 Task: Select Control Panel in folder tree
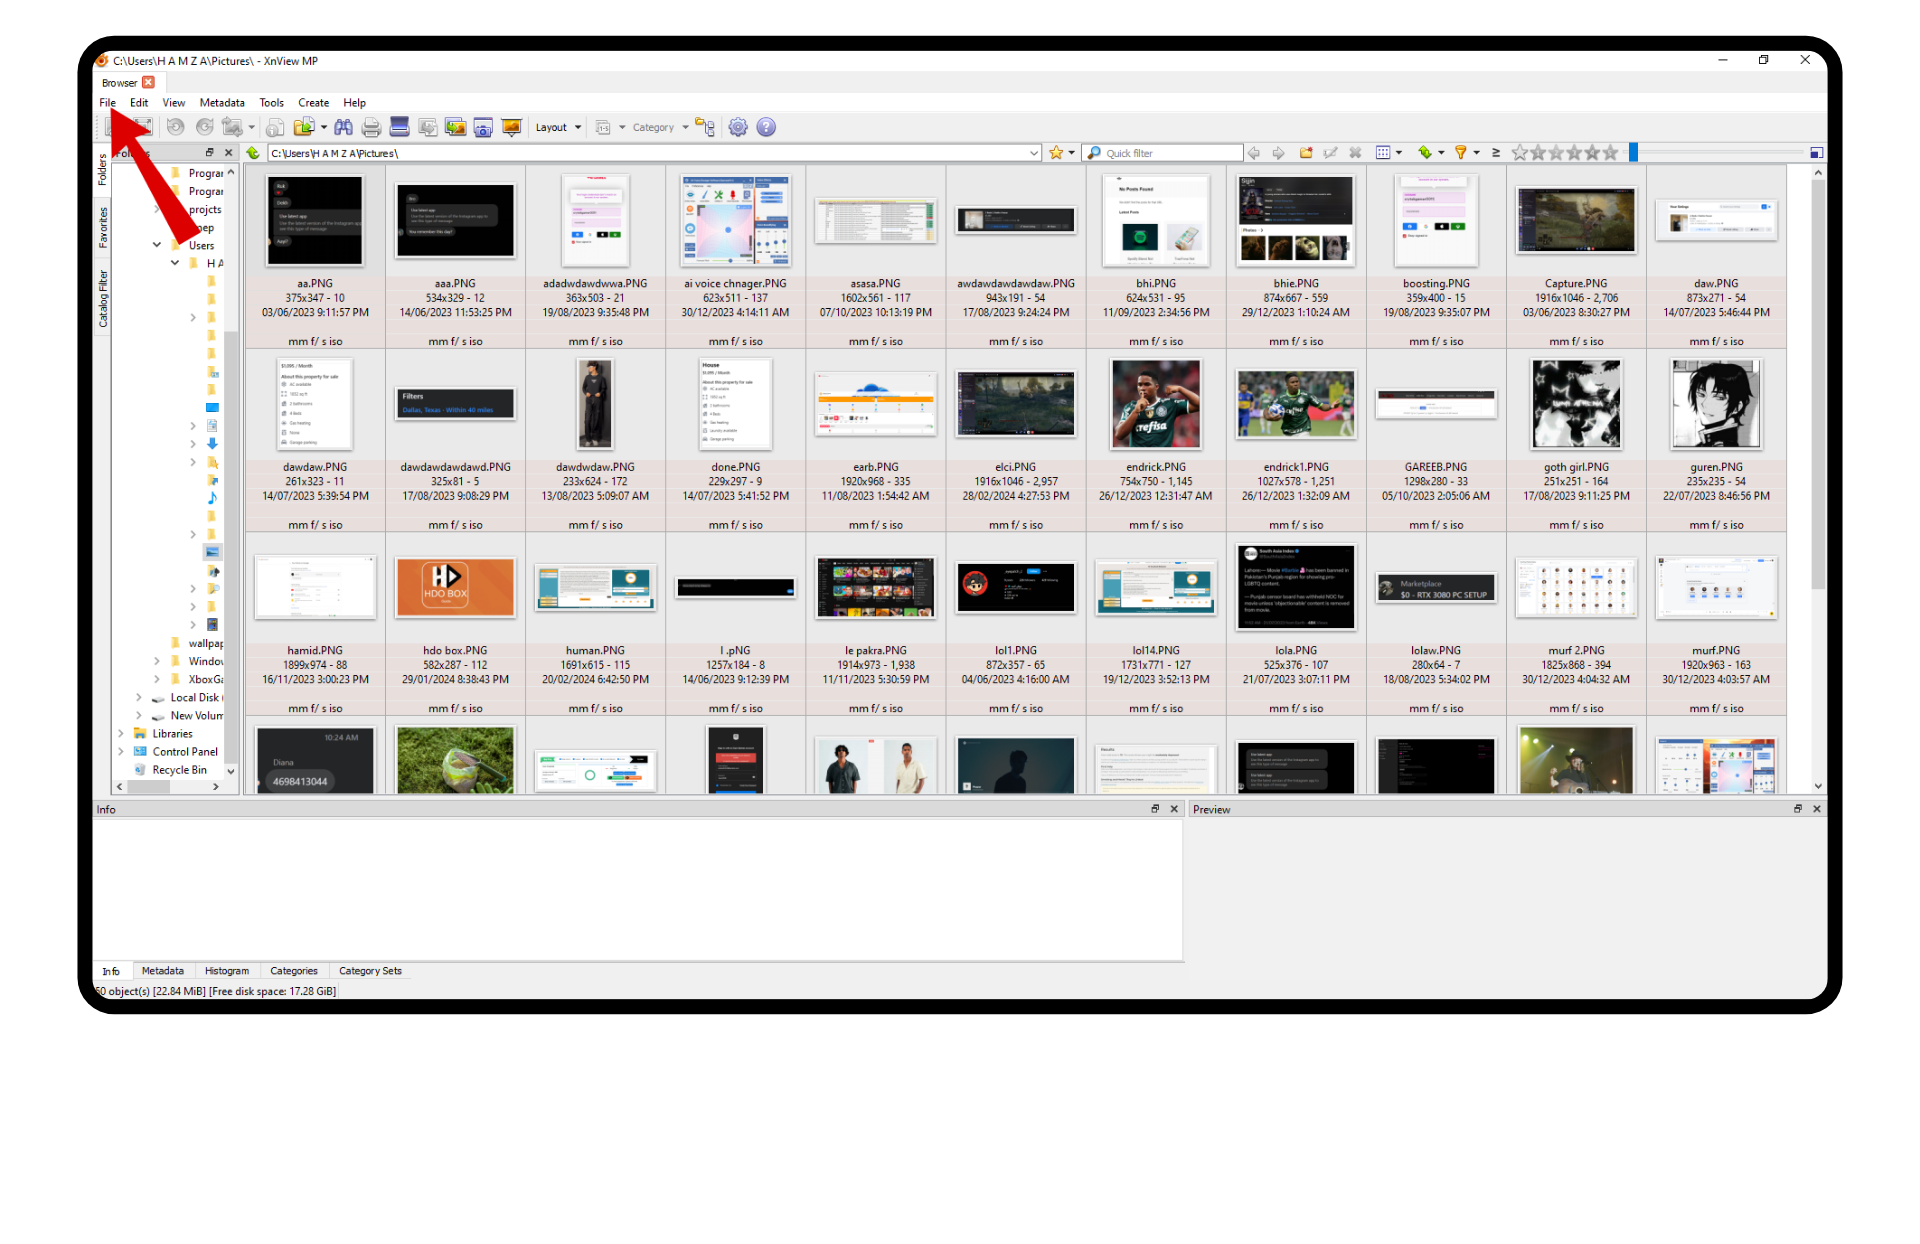(184, 752)
